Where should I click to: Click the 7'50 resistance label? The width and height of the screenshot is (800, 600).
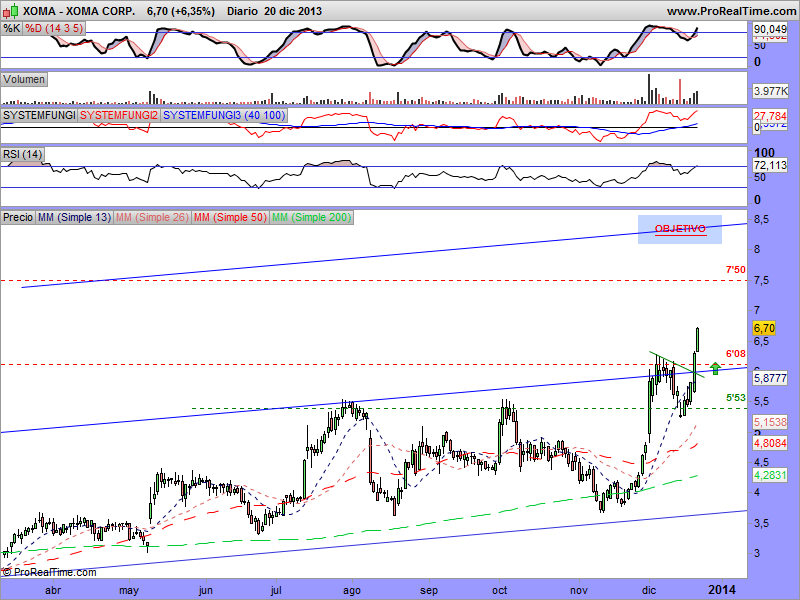pyautogui.click(x=736, y=269)
